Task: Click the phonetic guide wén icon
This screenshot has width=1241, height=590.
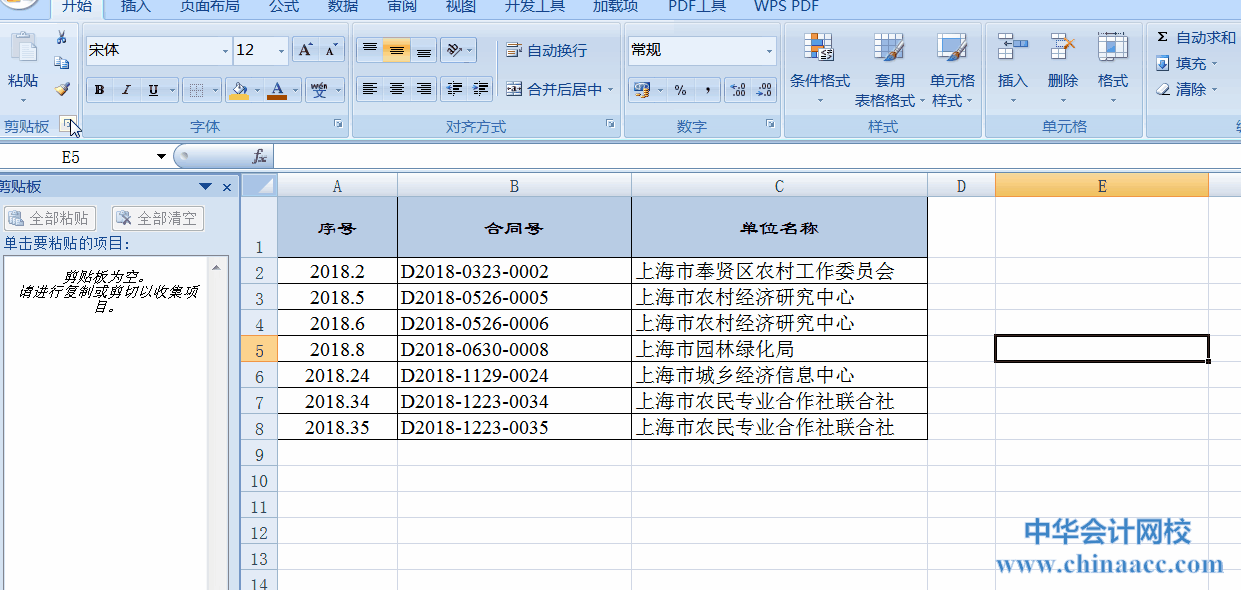Action: tap(319, 90)
